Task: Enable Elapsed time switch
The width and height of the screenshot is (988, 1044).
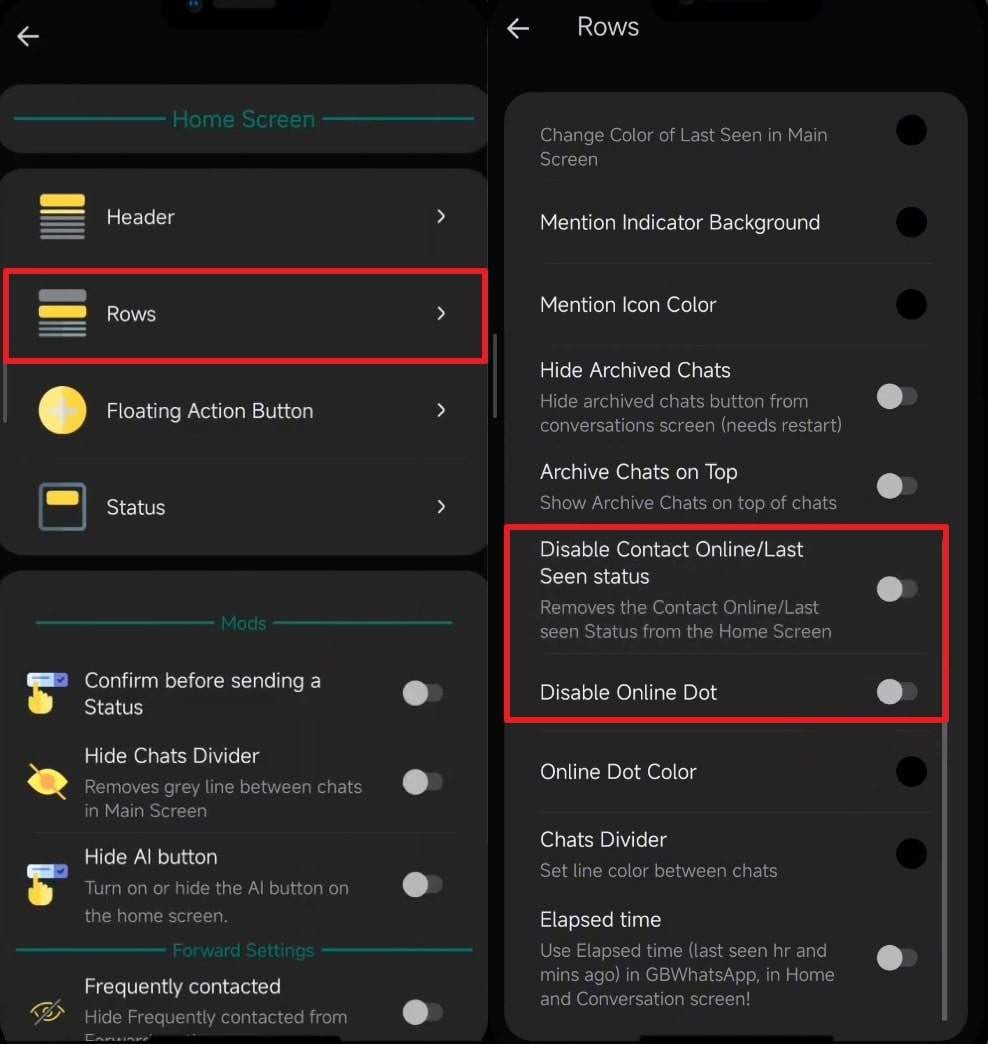Action: pos(896,958)
